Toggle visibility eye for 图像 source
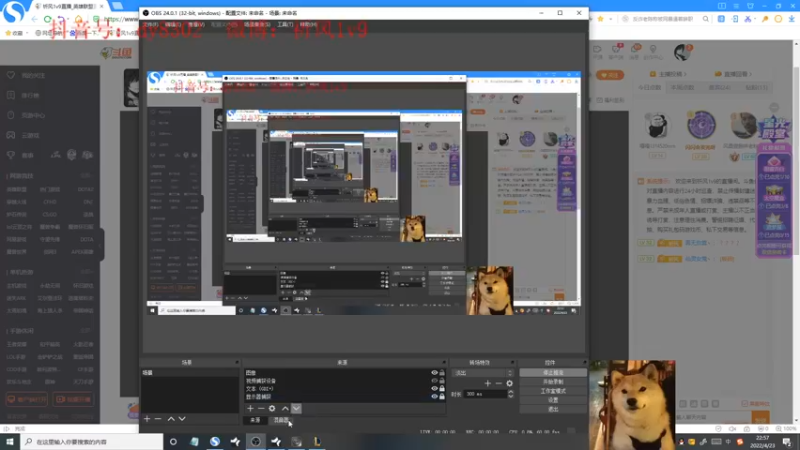The image size is (800, 450). 434,373
